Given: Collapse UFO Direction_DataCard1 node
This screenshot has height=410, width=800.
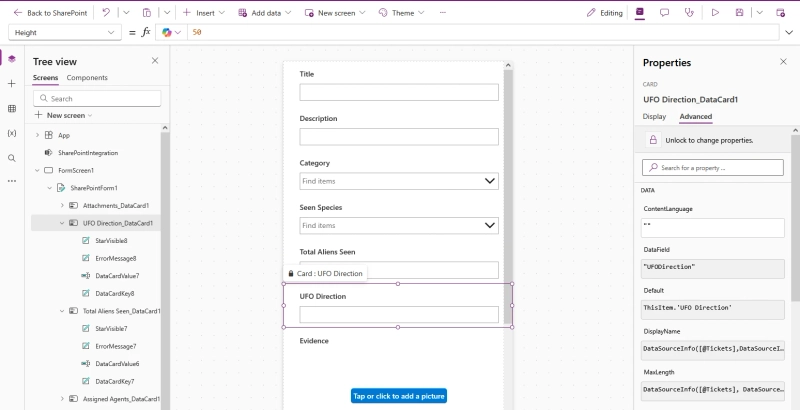Looking at the screenshot, I should point(62,223).
